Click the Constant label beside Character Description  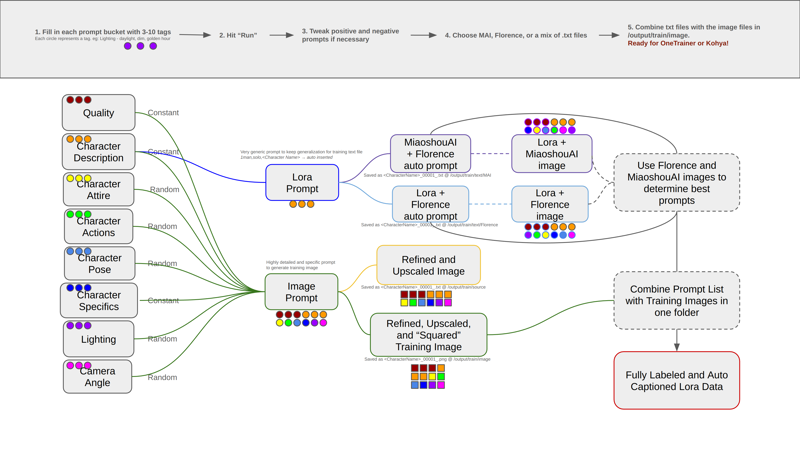[163, 152]
